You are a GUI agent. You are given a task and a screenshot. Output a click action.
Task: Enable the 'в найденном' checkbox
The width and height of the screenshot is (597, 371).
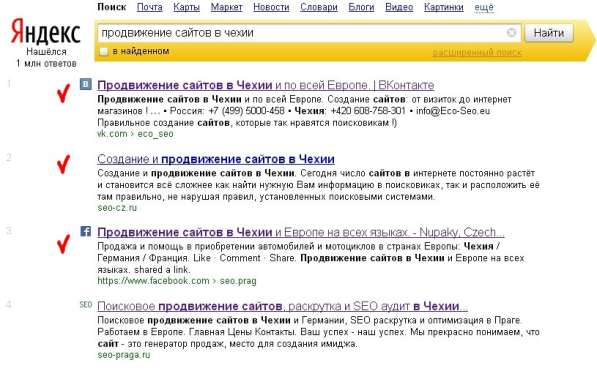pos(104,51)
